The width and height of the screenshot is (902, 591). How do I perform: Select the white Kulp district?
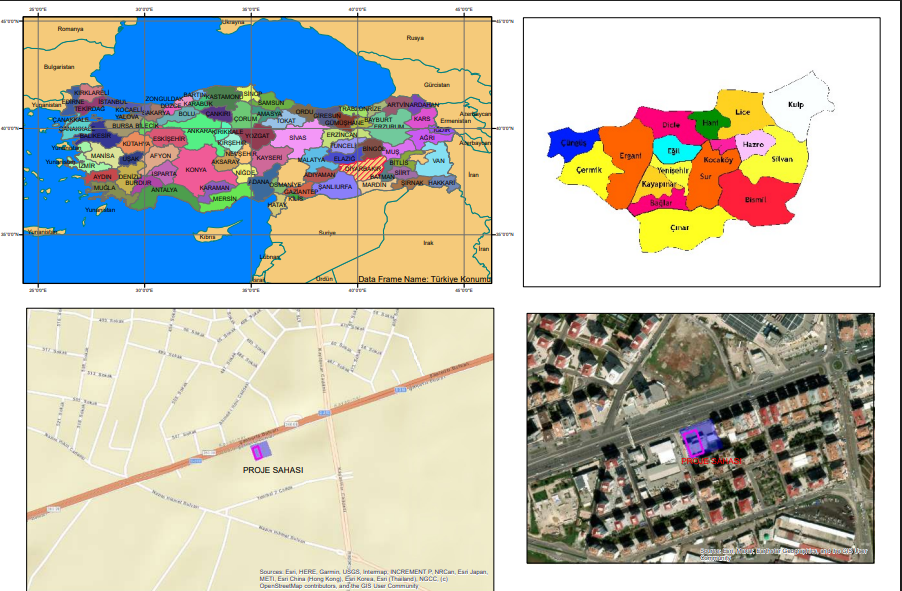(796, 106)
